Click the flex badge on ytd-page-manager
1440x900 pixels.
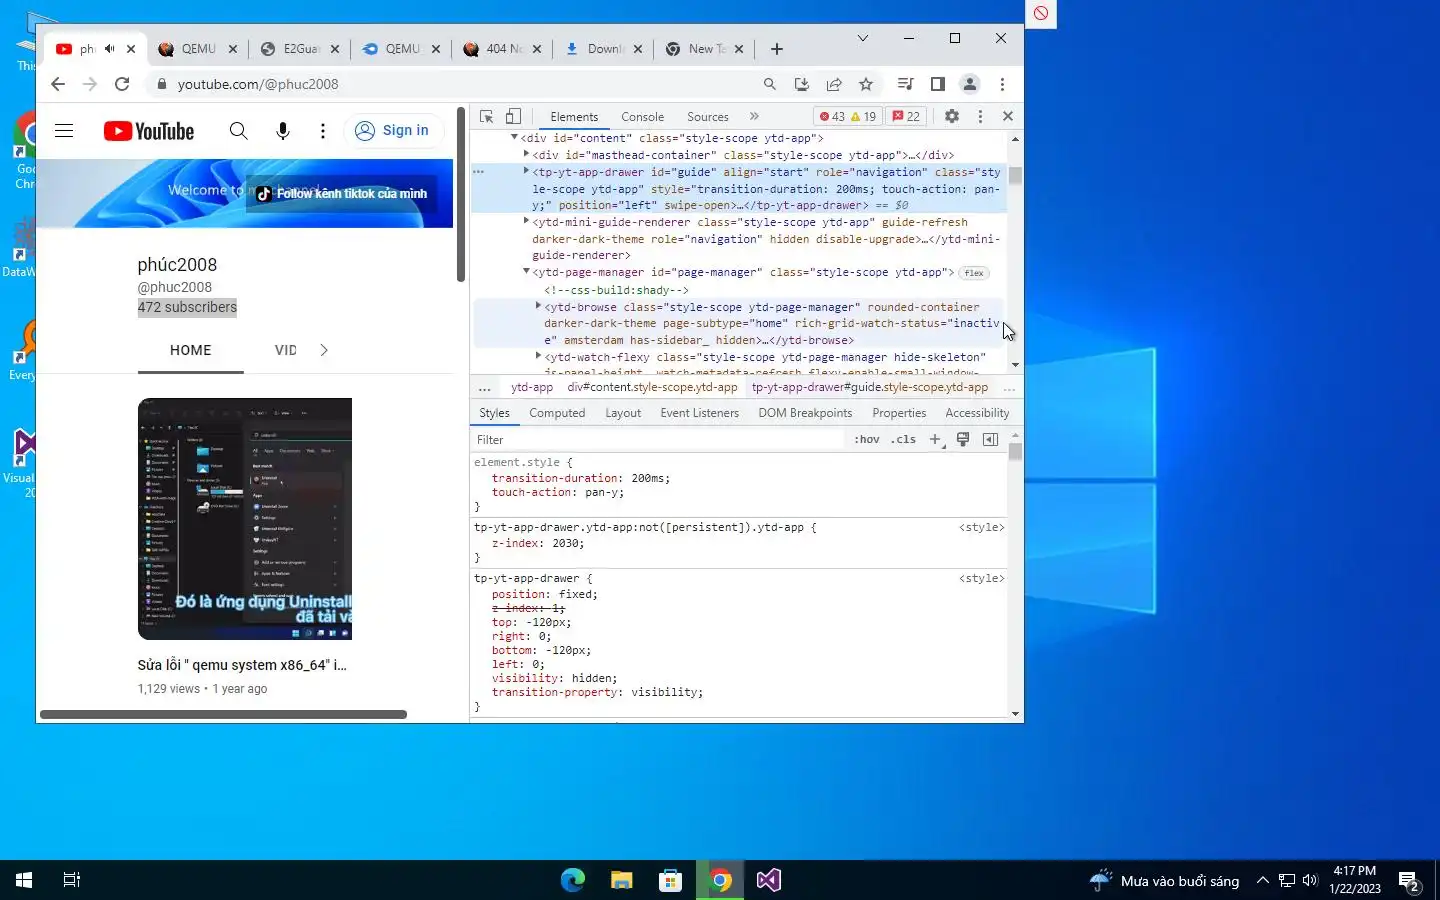(x=974, y=273)
